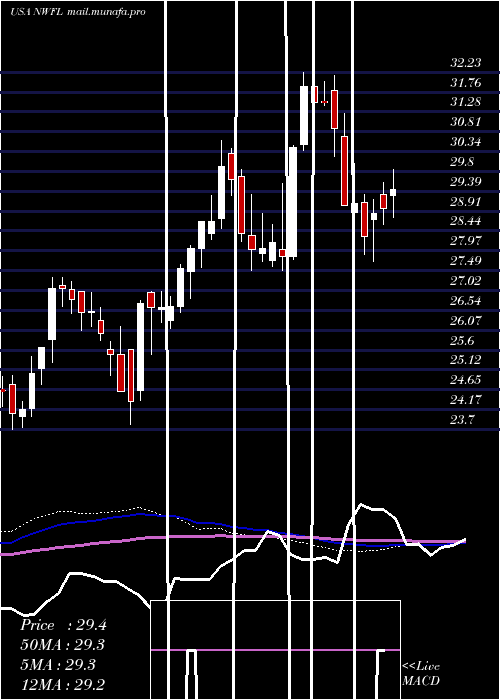Click the '50MA : 29.3' readout

(63, 645)
